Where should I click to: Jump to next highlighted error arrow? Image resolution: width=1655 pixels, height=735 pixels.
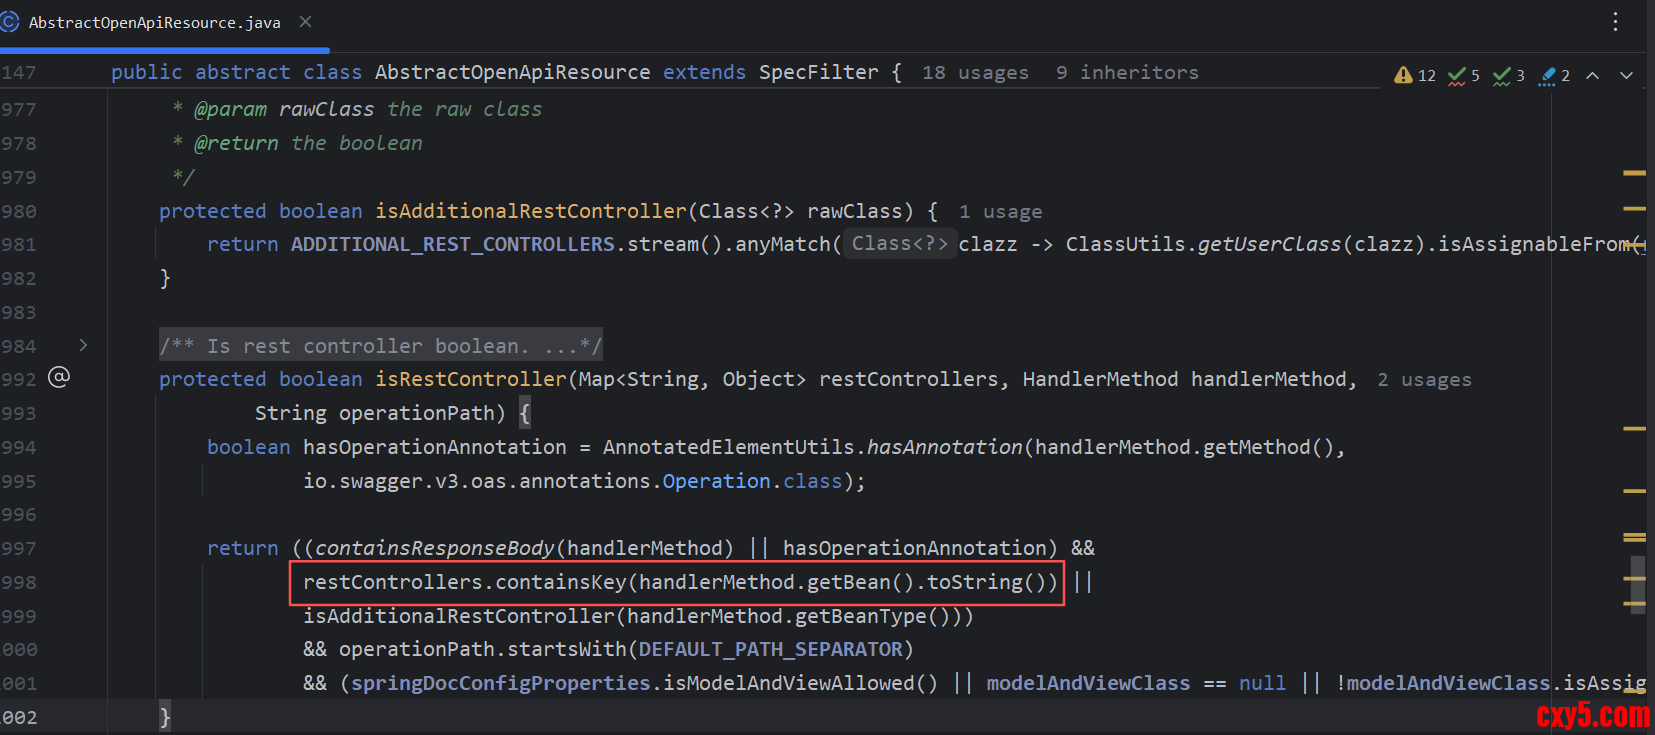tap(1627, 75)
